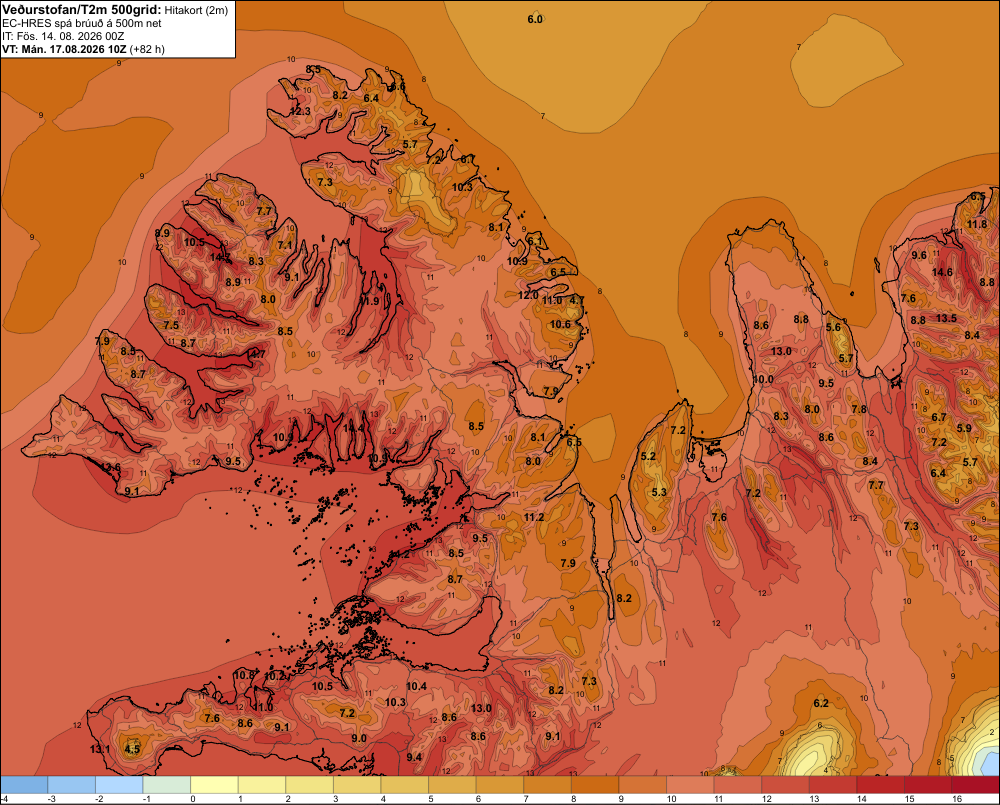
Task: Click the '5.6' temperature label
Action: 834,327
